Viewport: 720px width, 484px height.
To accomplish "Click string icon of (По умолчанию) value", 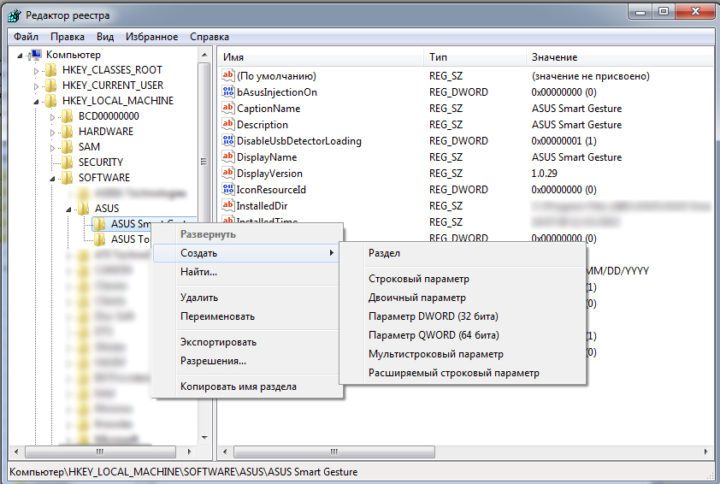I will pyautogui.click(x=228, y=75).
